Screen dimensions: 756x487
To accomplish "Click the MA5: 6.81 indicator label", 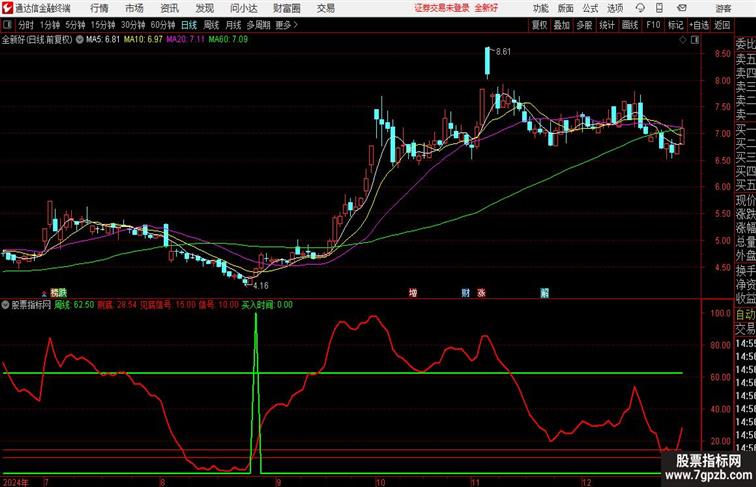I will (103, 40).
